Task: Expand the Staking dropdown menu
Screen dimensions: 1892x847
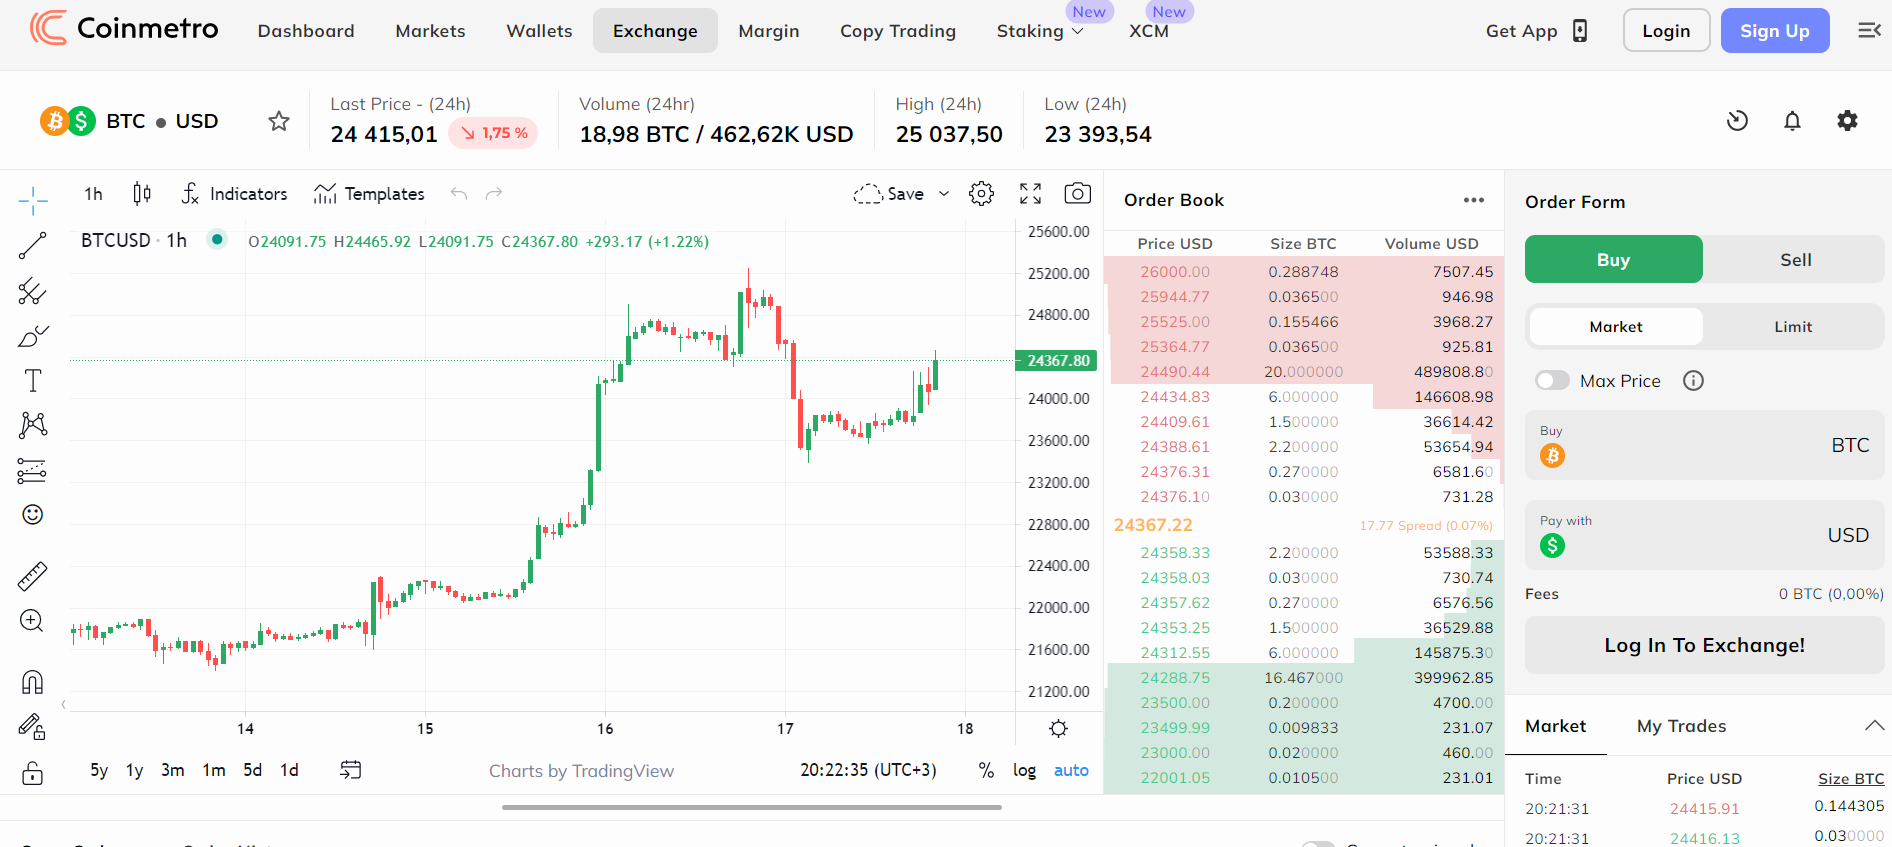Action: coord(1040,31)
